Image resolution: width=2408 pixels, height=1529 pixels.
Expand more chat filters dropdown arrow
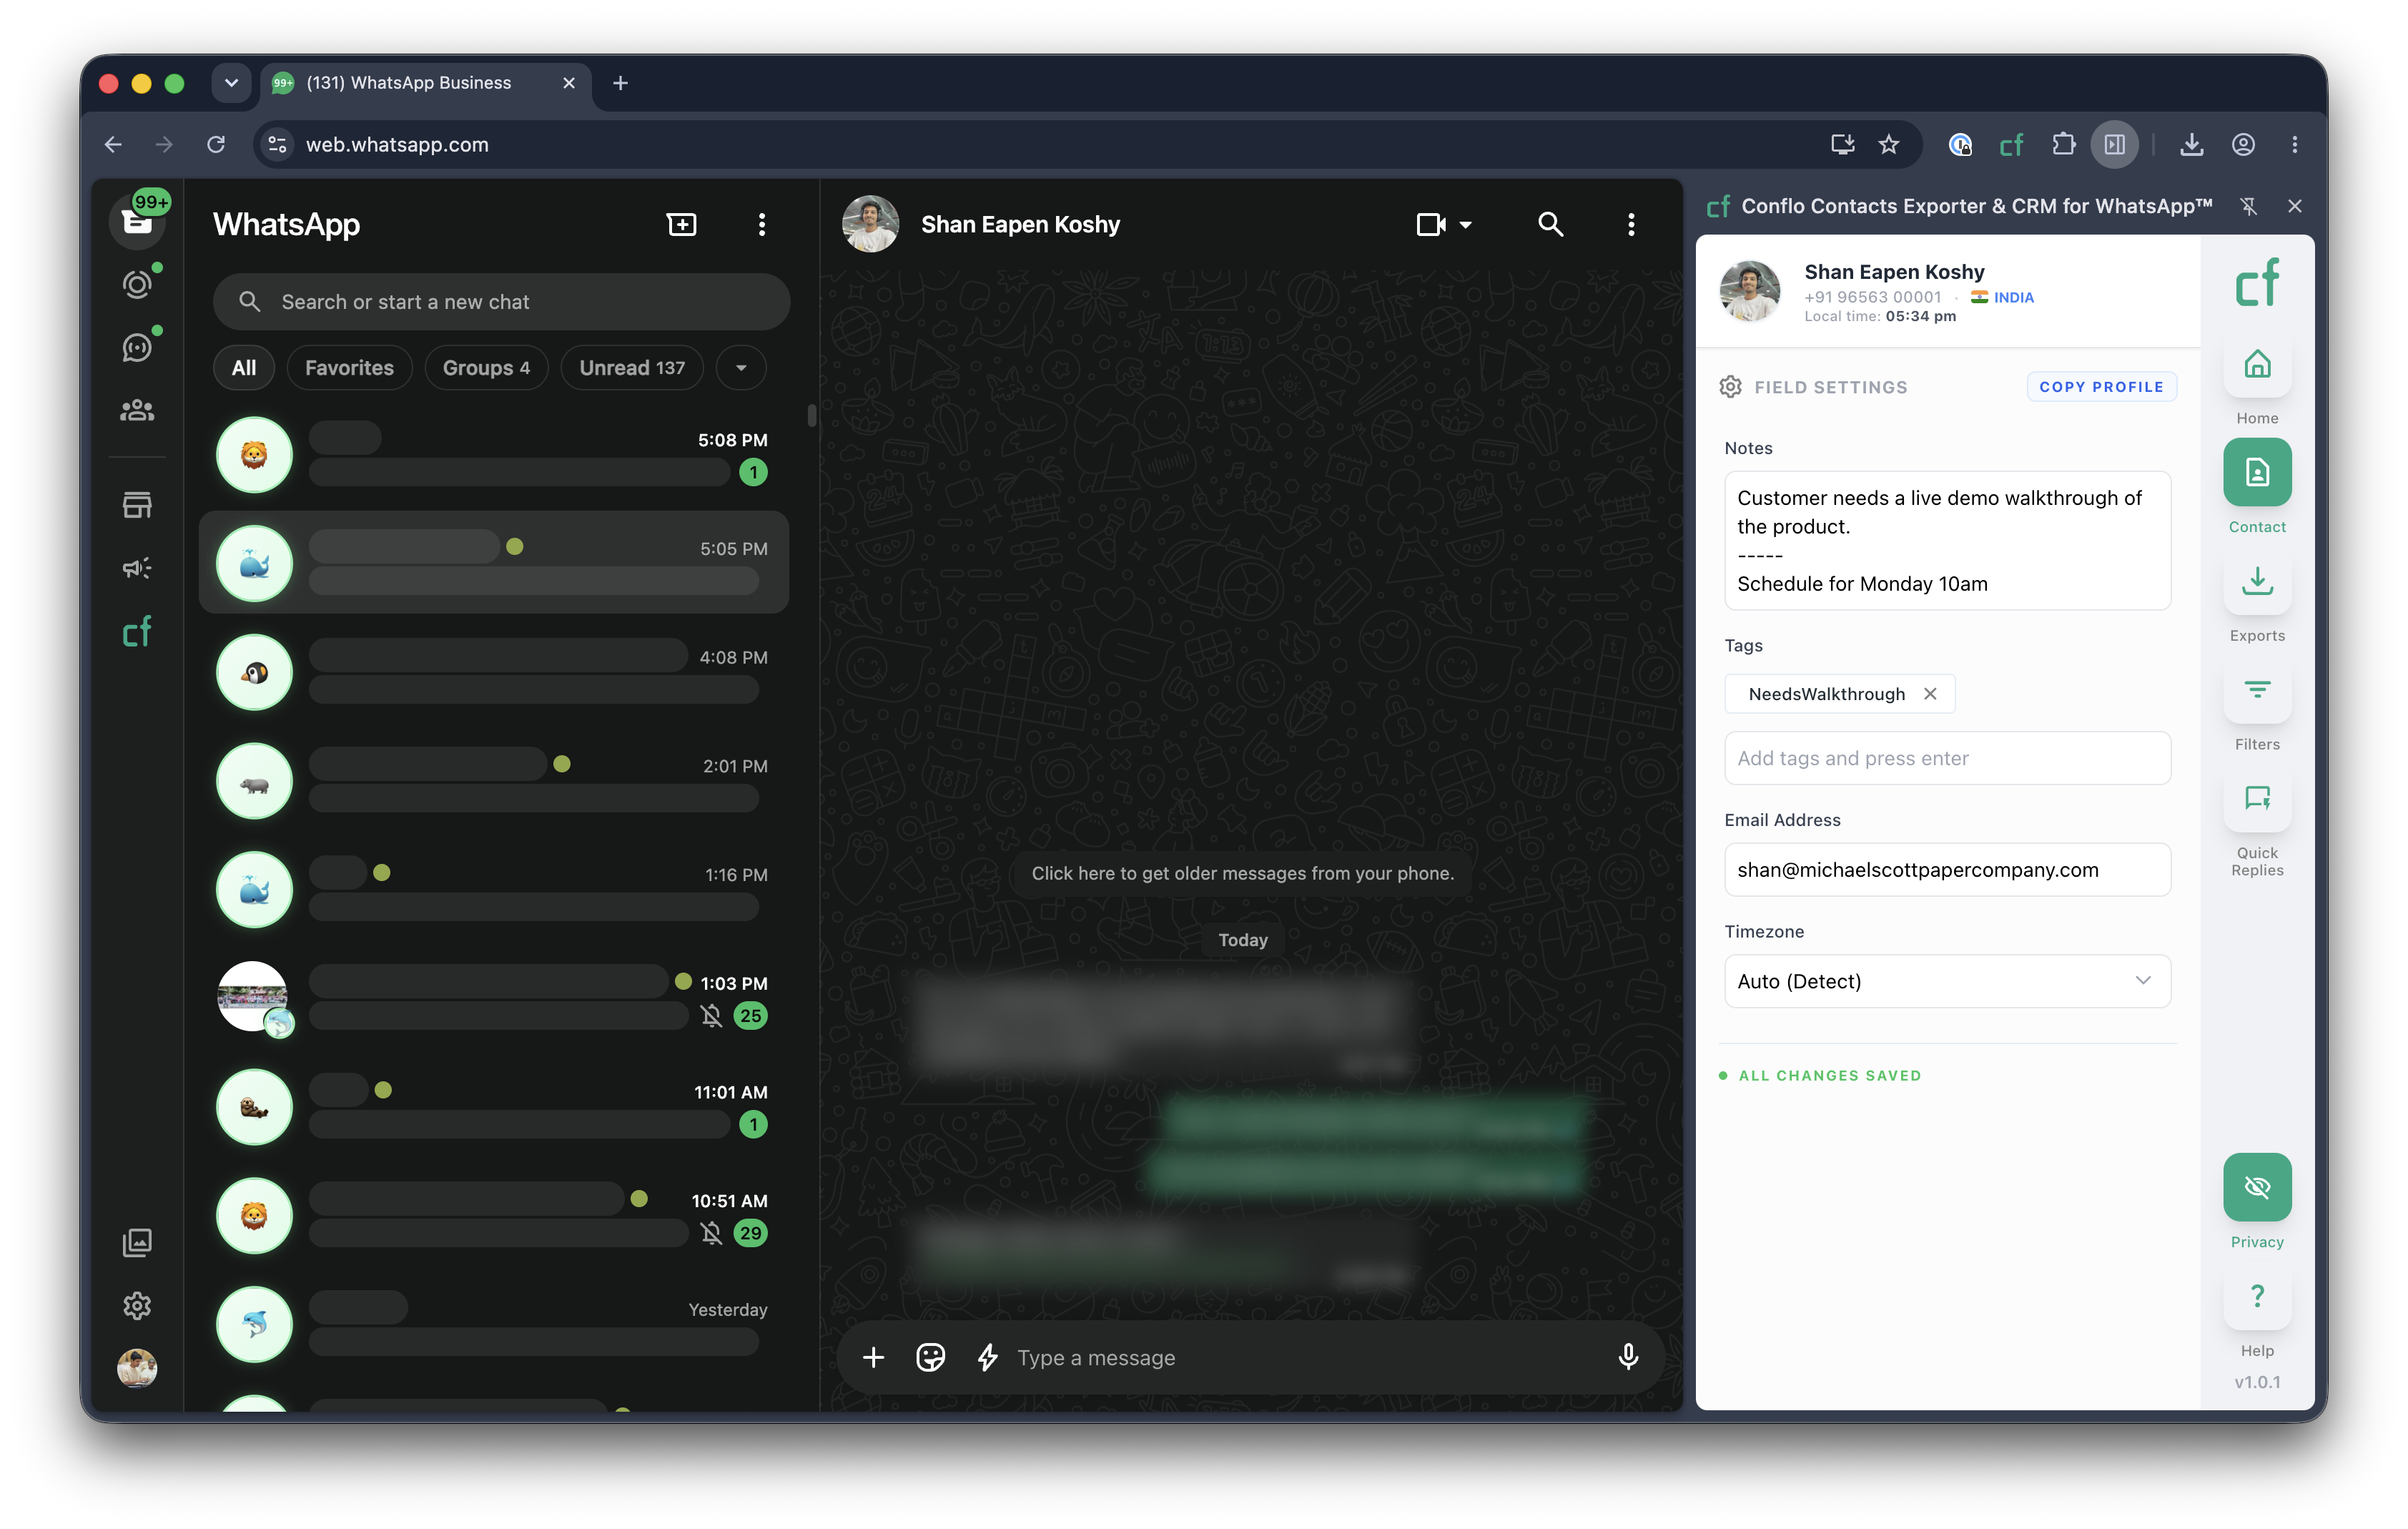741,368
